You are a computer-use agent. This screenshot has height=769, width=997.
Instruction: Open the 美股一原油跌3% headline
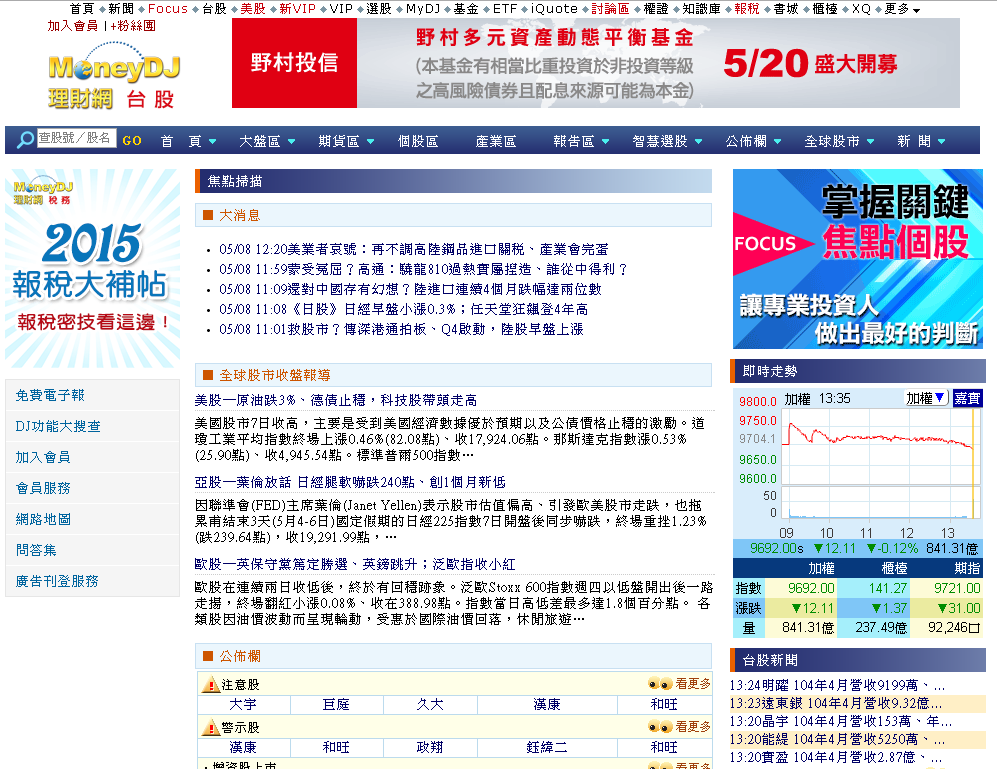tap(335, 400)
